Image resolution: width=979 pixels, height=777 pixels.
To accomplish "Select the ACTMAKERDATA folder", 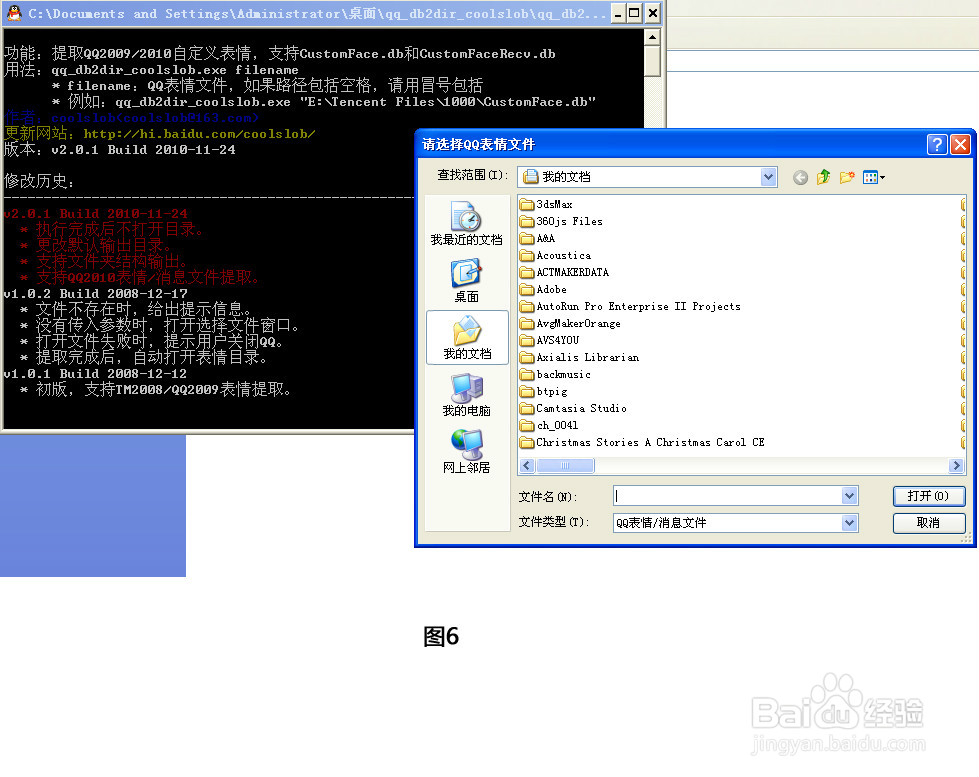I will coord(564,272).
